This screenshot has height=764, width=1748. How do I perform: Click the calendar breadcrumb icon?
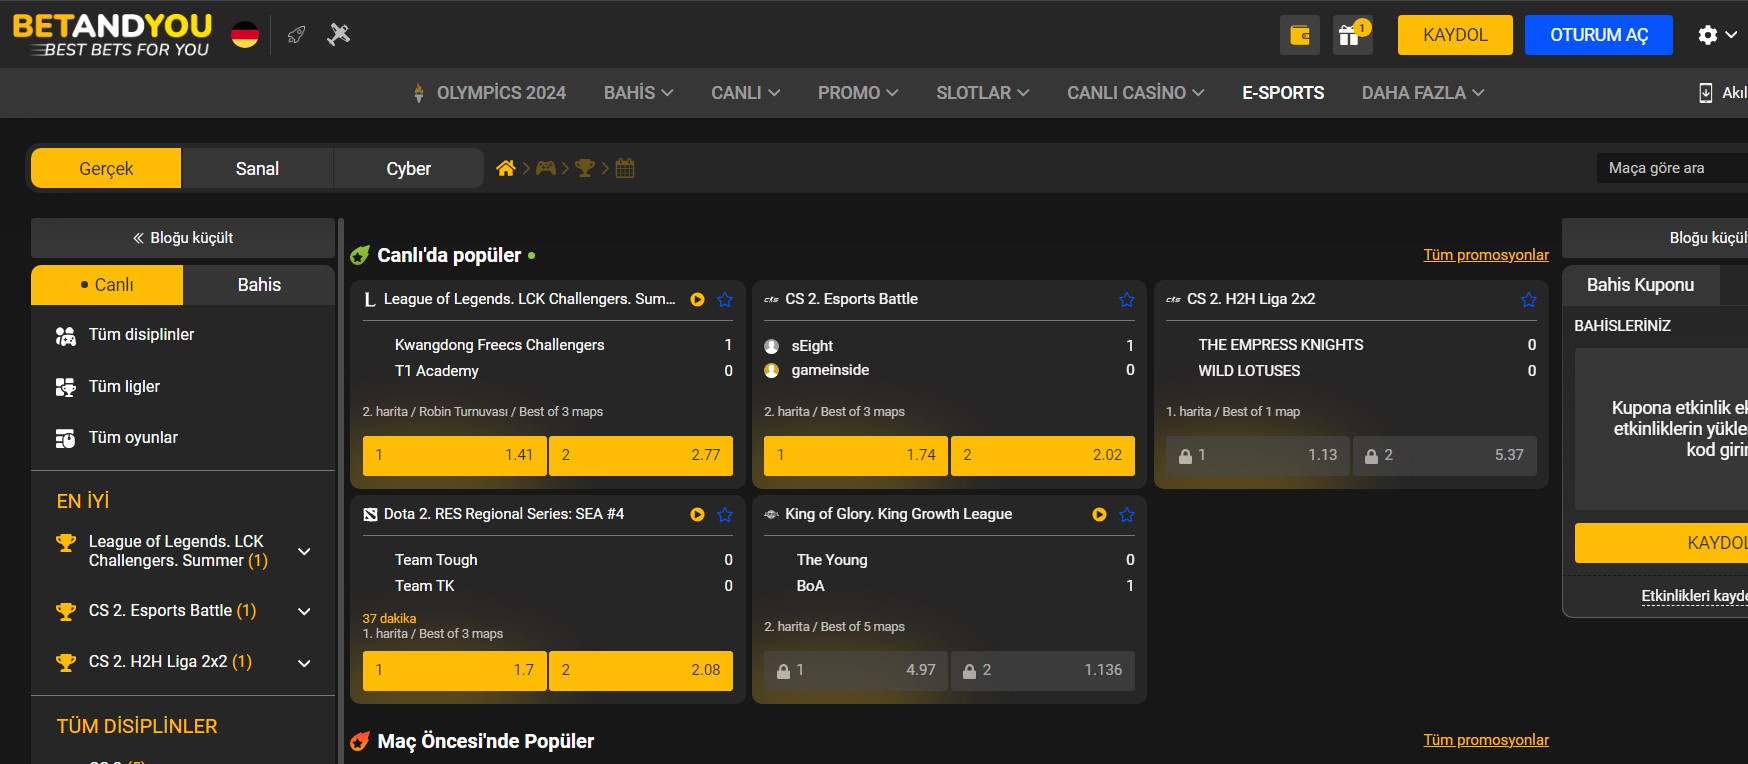(x=625, y=168)
